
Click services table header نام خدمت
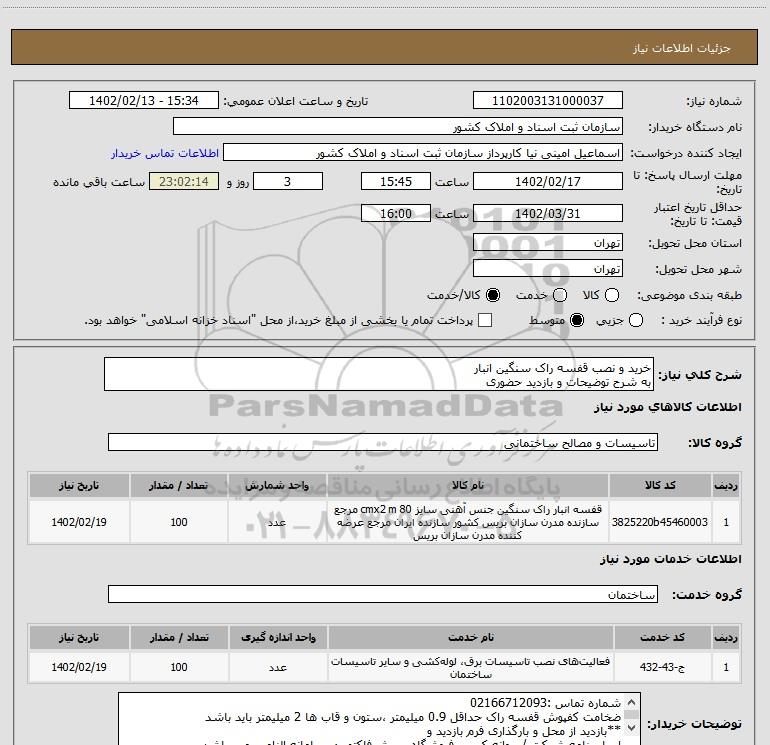[x=470, y=637]
